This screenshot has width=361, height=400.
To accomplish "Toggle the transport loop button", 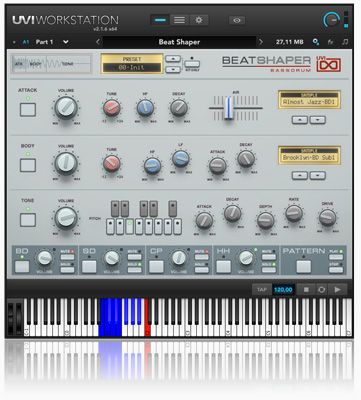I will [x=321, y=289].
